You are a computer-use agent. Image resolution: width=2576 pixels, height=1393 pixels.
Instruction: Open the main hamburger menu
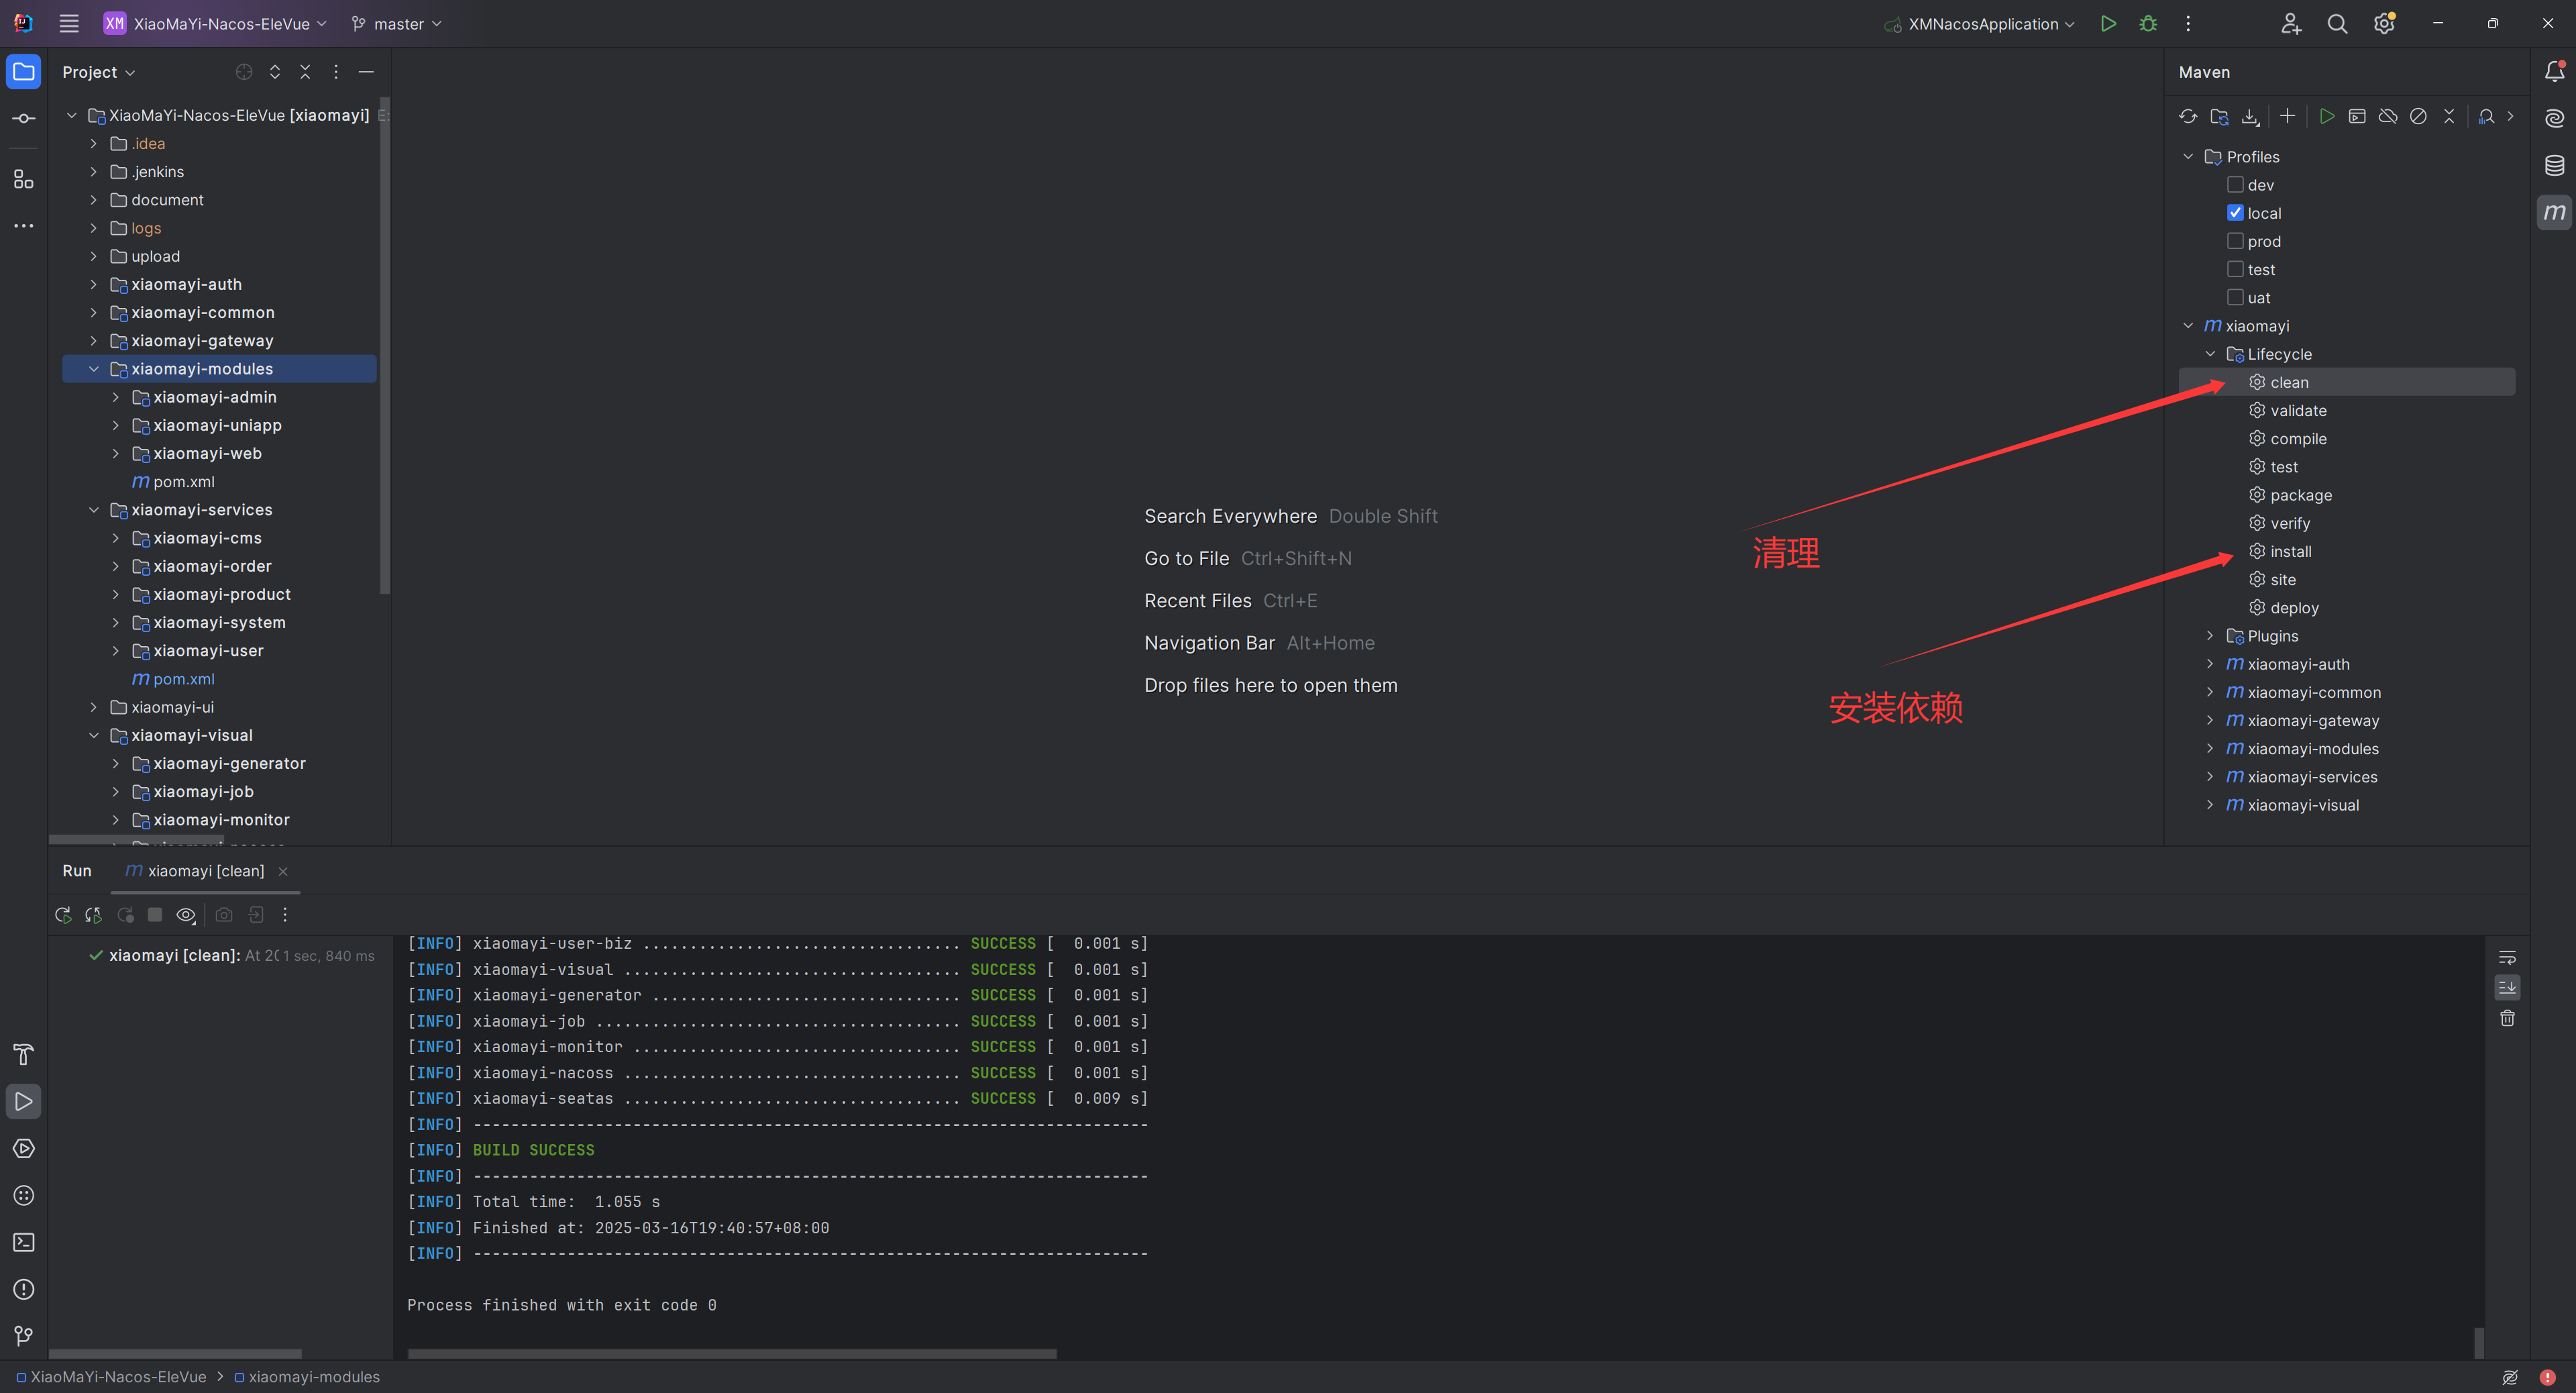[69, 24]
